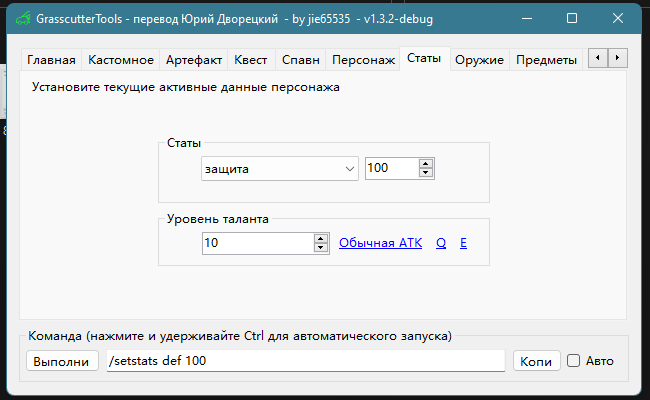
Task: Expand the защита stats dropdown
Action: (349, 169)
